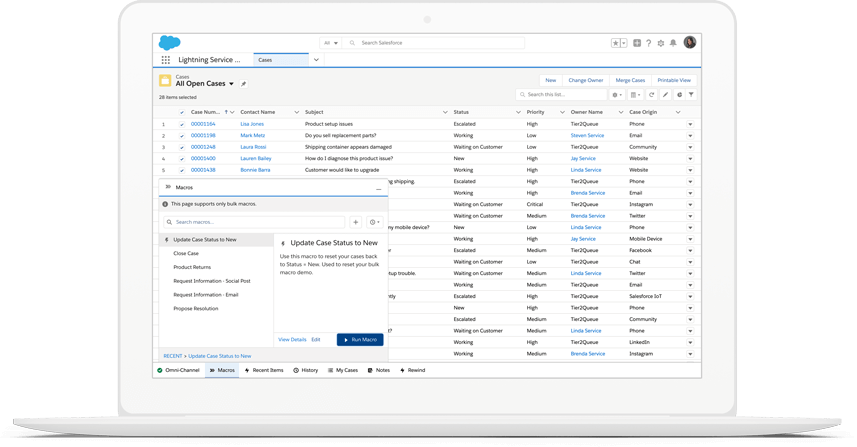Image resolution: width=857 pixels, height=447 pixels.
Task: Click the add macro plus button
Action: tap(355, 222)
